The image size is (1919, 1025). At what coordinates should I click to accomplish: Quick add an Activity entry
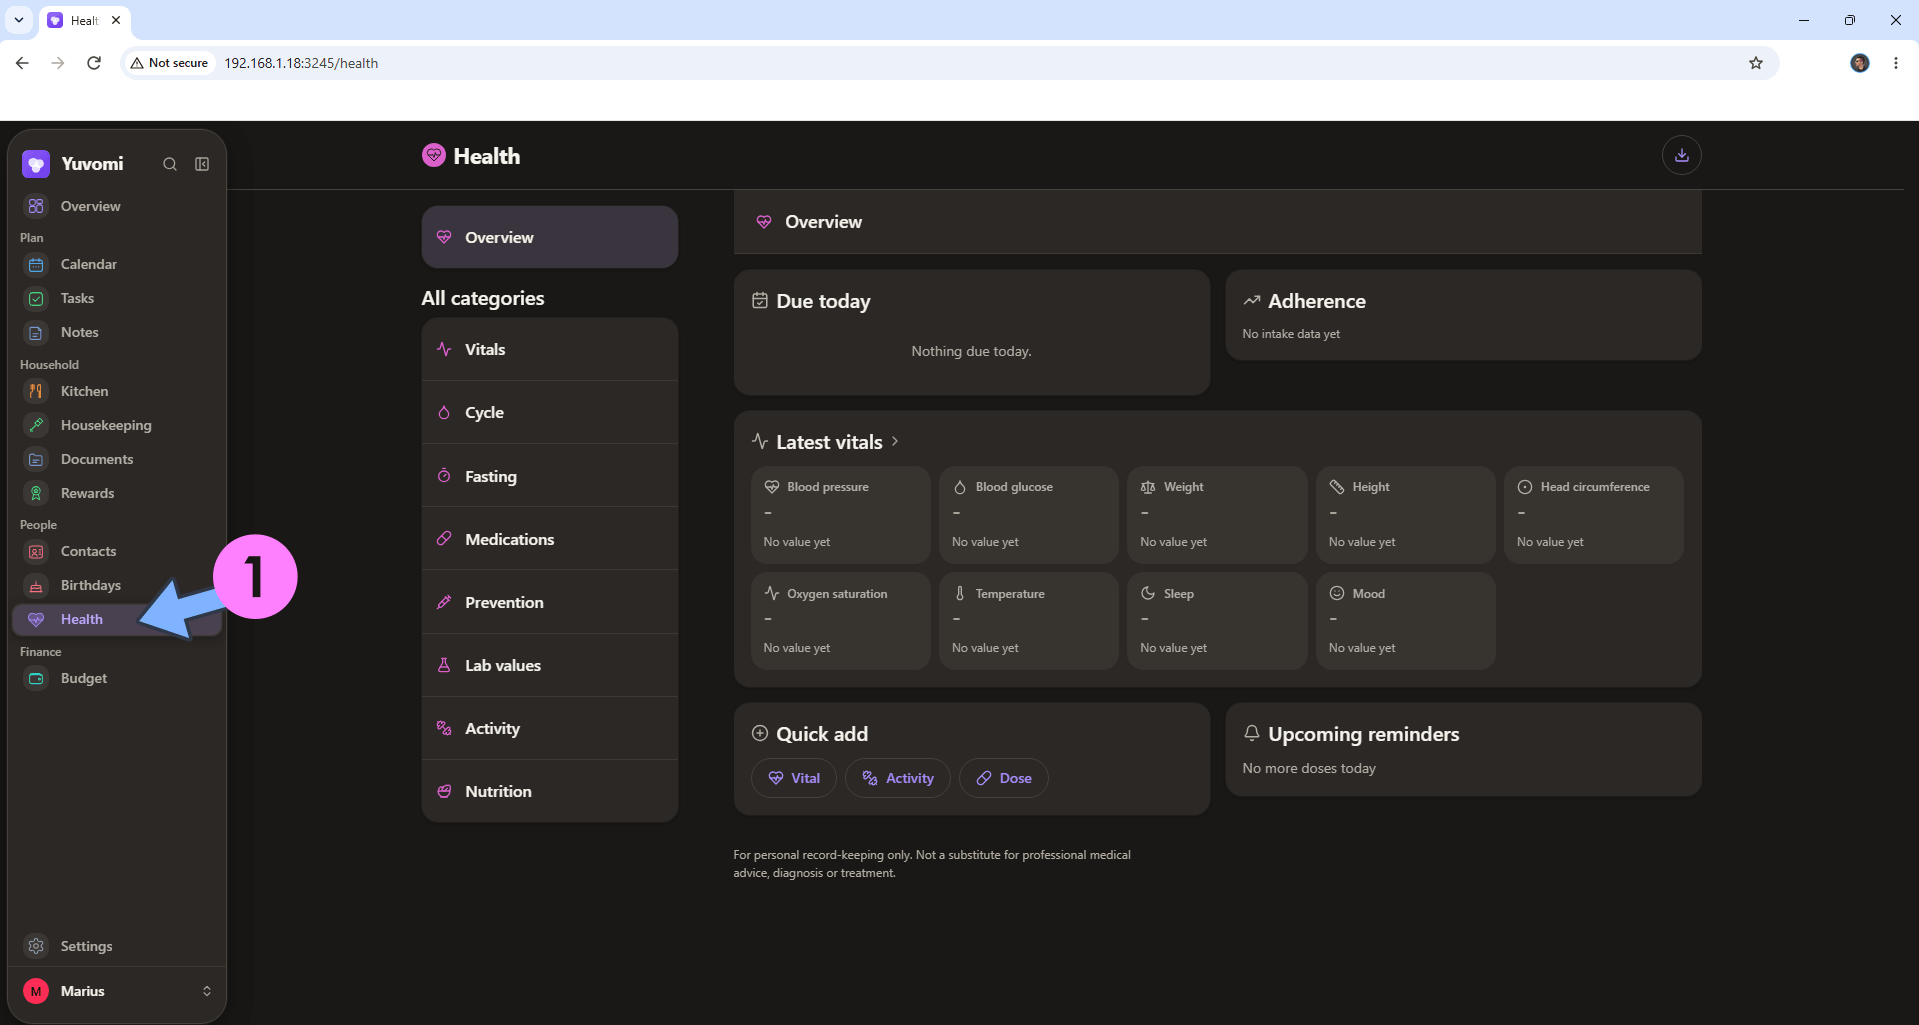[898, 778]
